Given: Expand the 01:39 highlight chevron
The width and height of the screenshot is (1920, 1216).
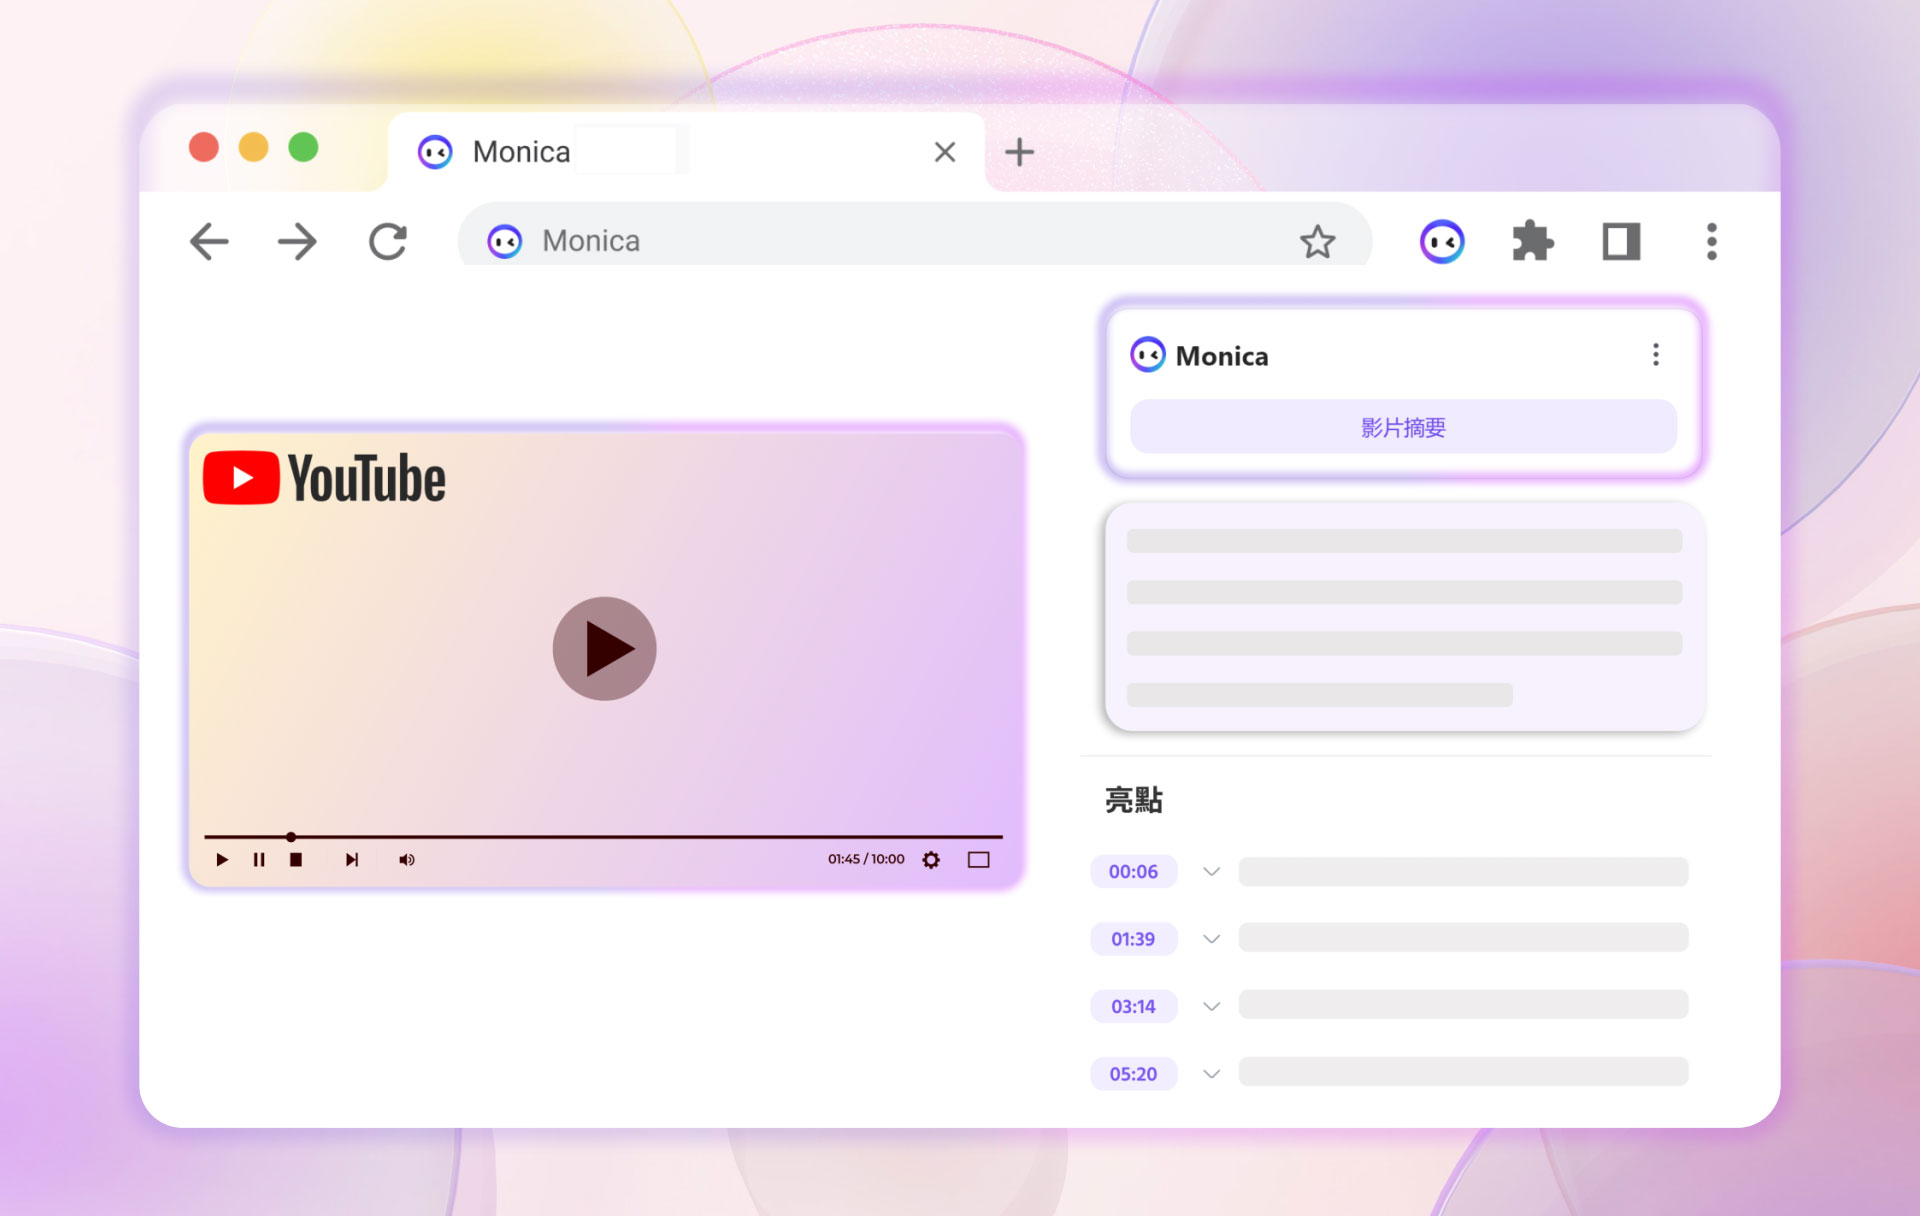Looking at the screenshot, I should (x=1211, y=939).
